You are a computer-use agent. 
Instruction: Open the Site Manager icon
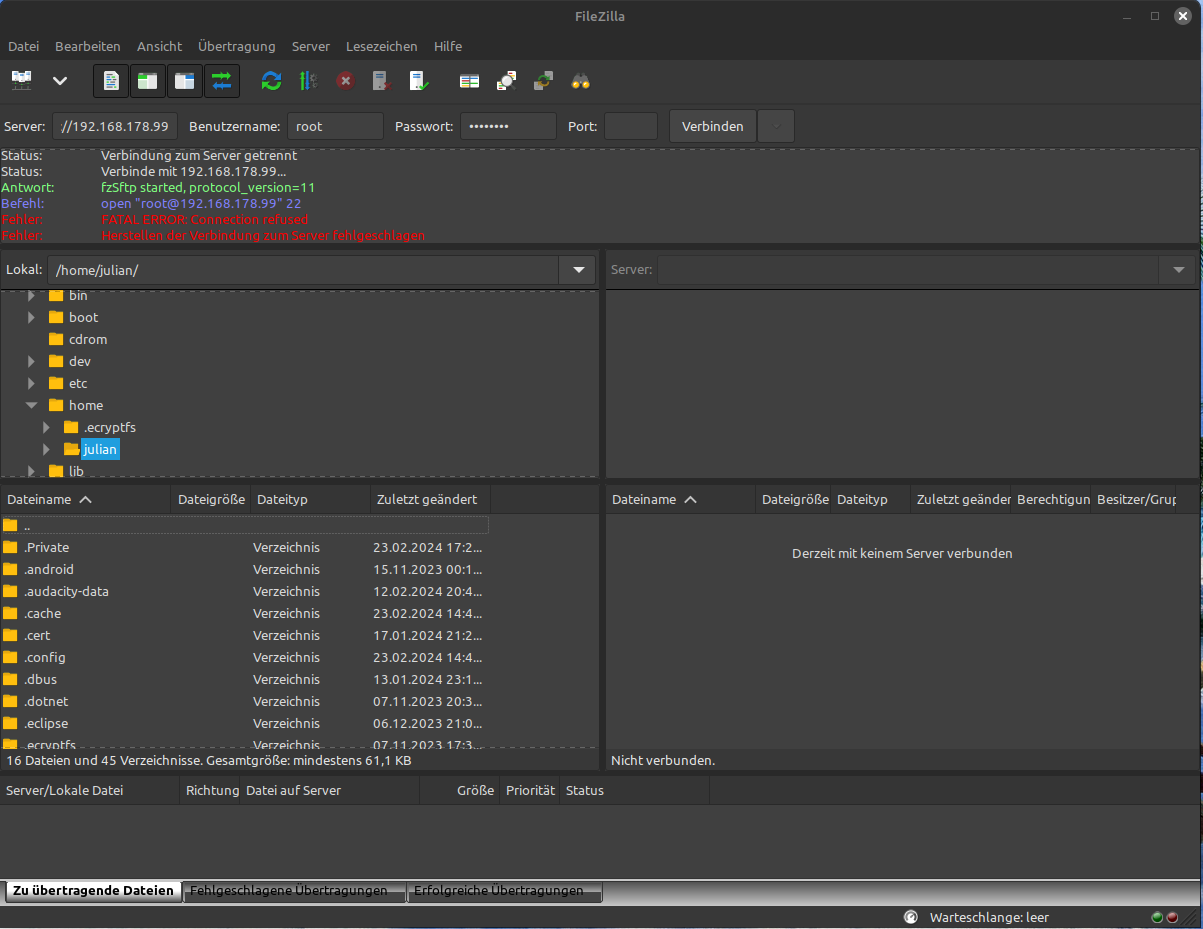tap(22, 81)
